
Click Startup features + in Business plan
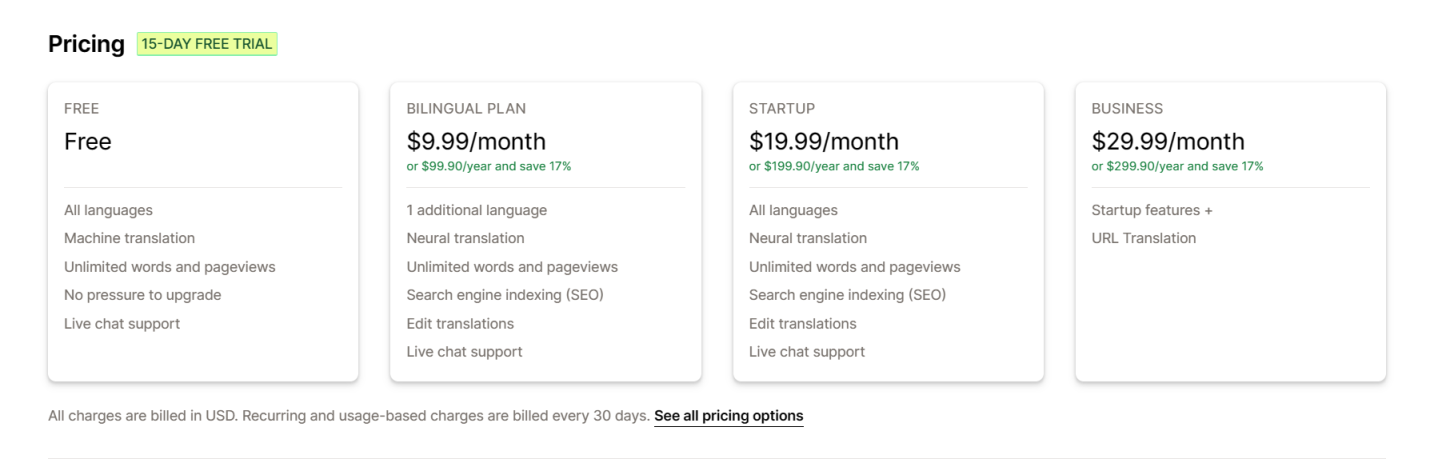1151,210
